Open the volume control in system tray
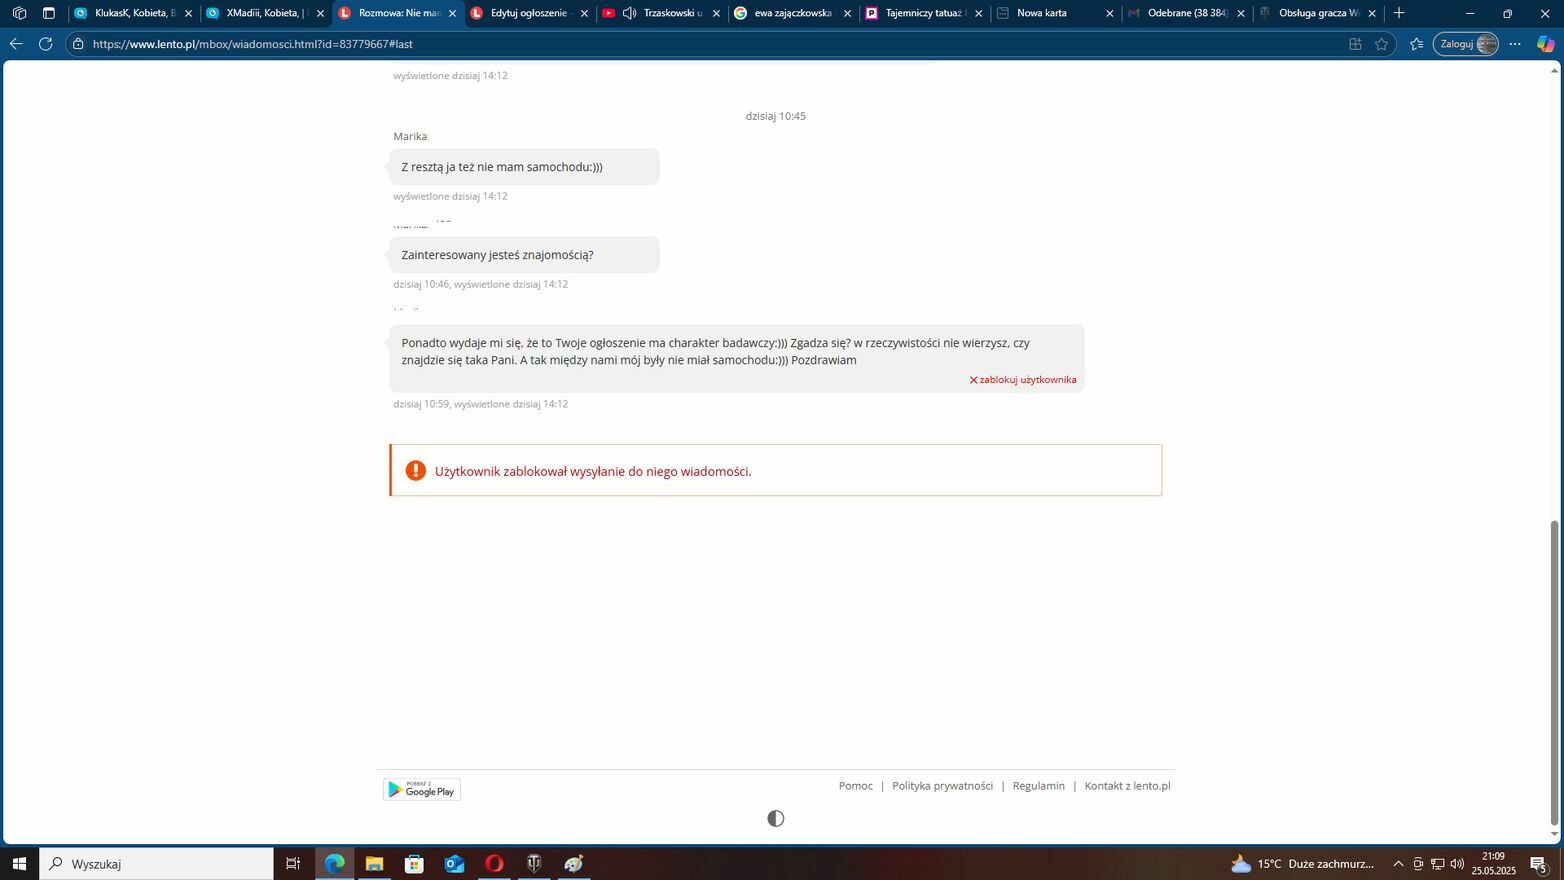The height and width of the screenshot is (880, 1564). (1457, 864)
